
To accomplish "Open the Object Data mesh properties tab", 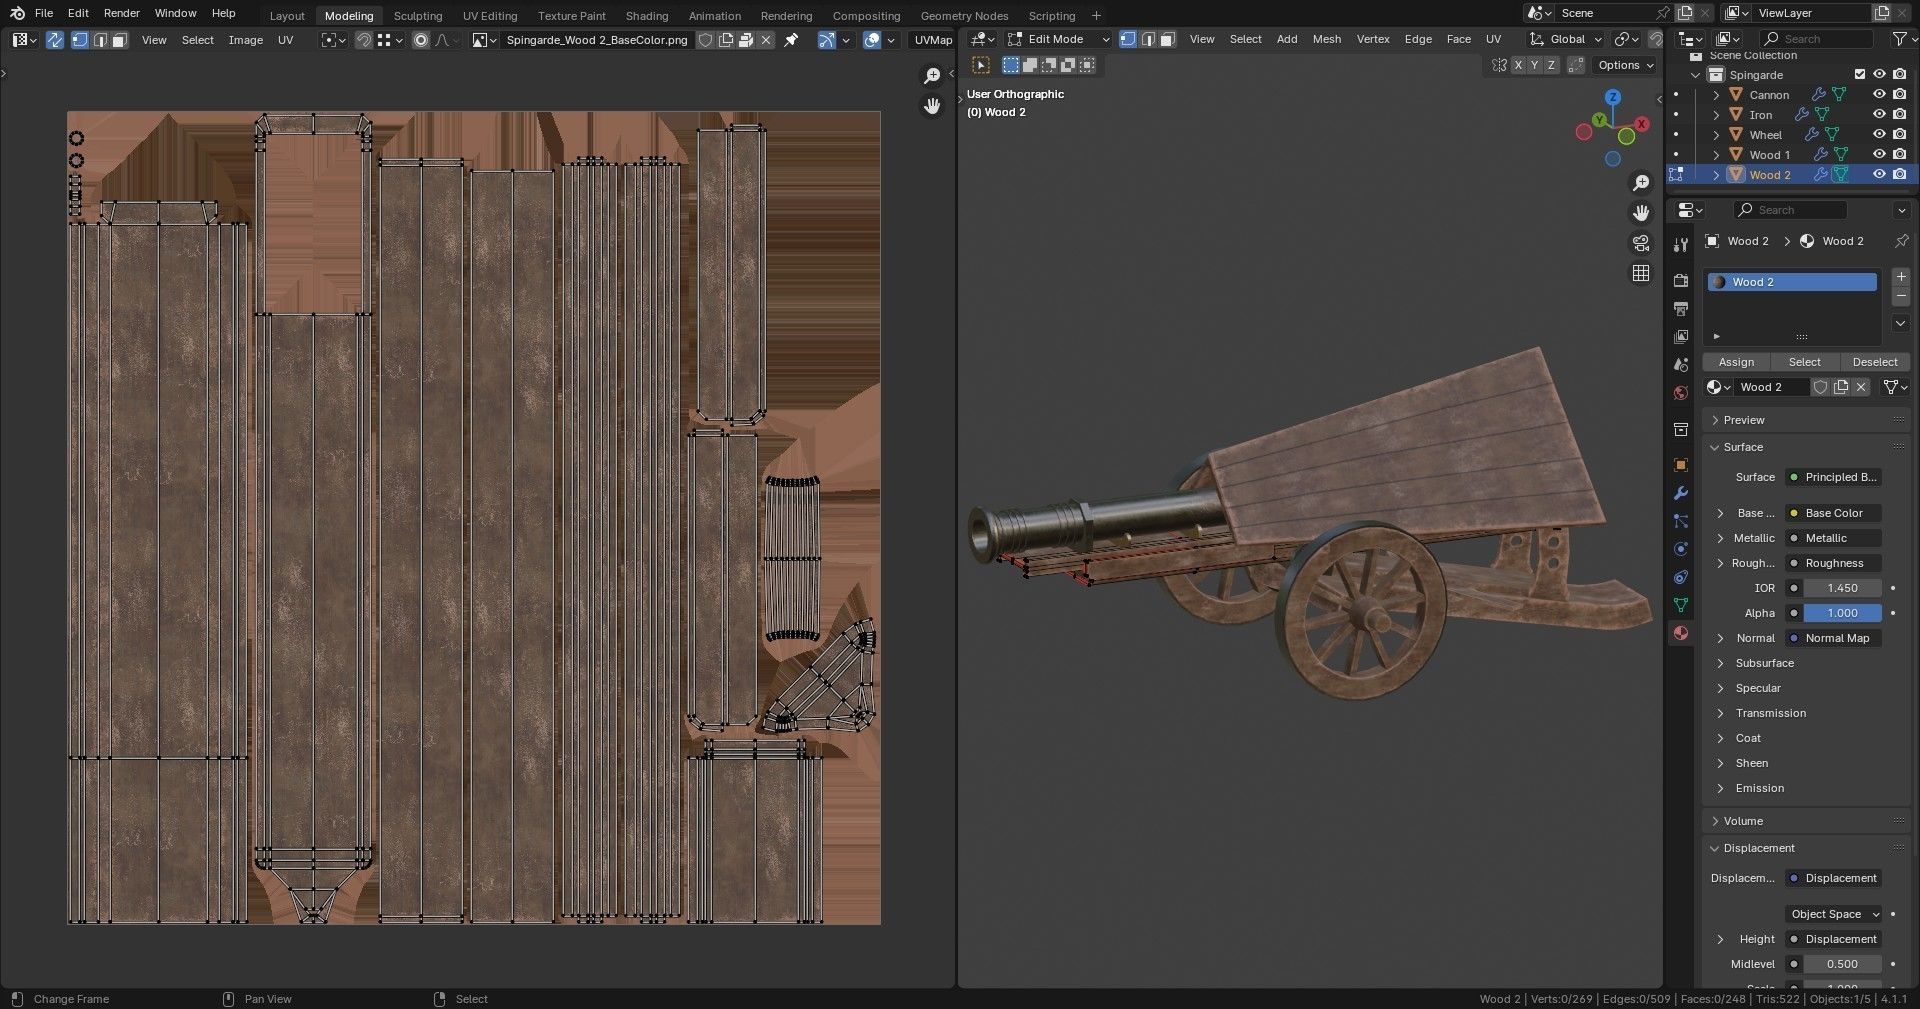I will (x=1681, y=605).
